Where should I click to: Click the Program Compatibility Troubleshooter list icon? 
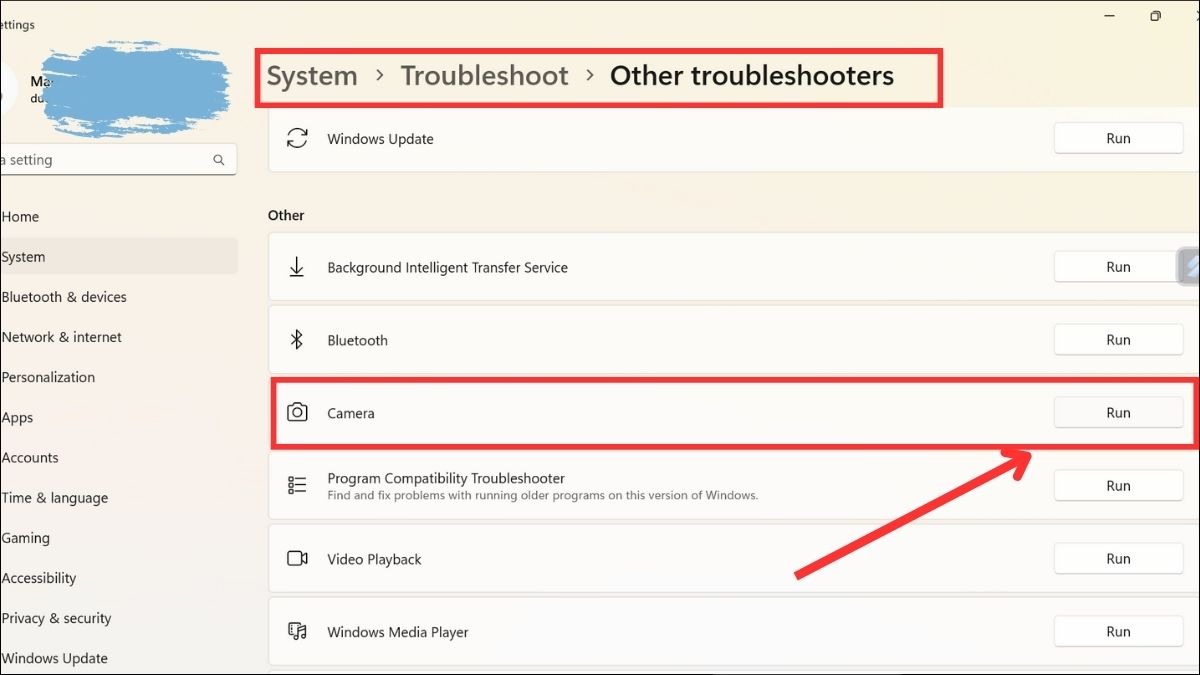point(297,486)
